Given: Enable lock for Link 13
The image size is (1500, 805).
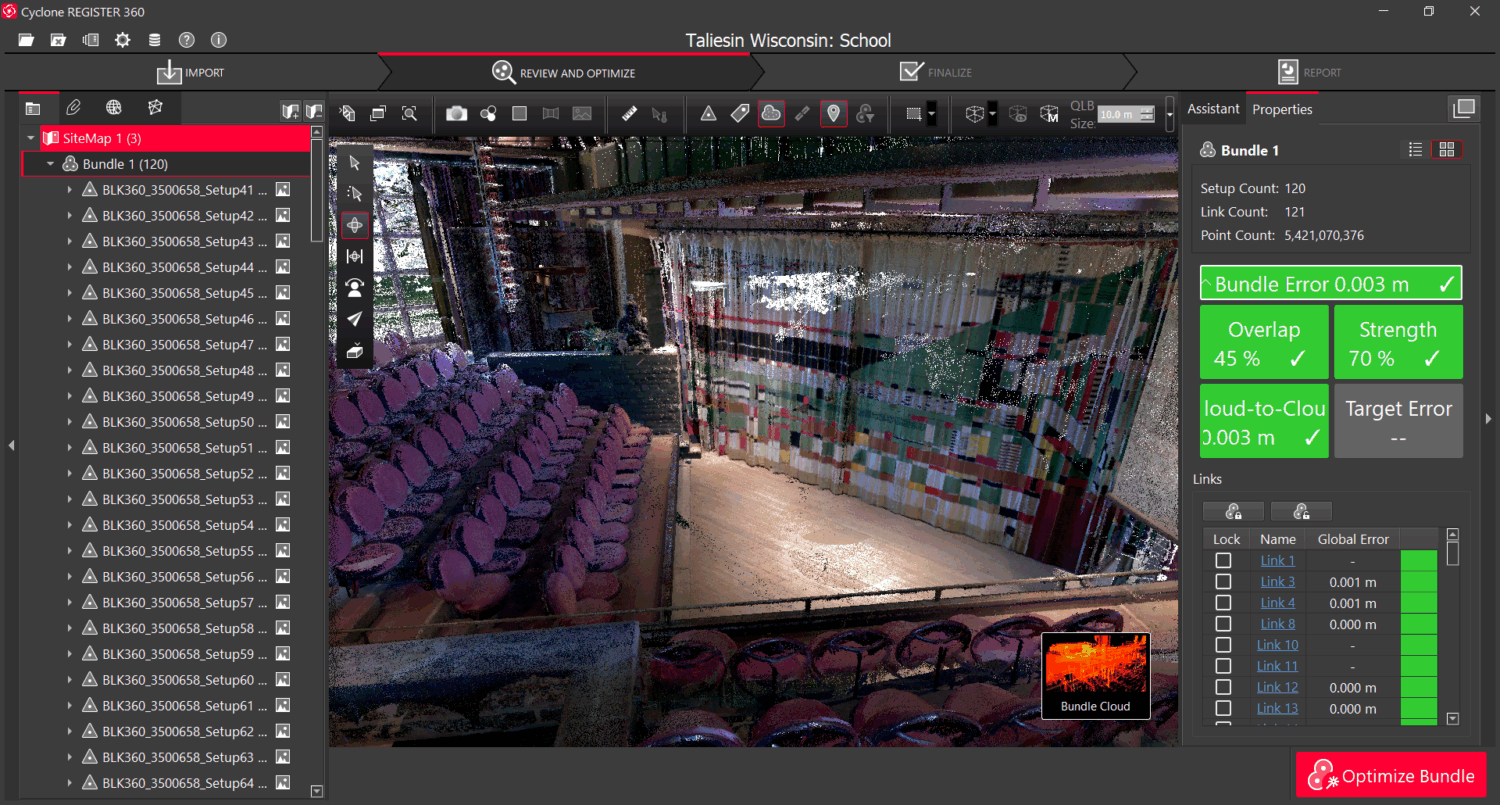Looking at the screenshot, I should point(1224,708).
